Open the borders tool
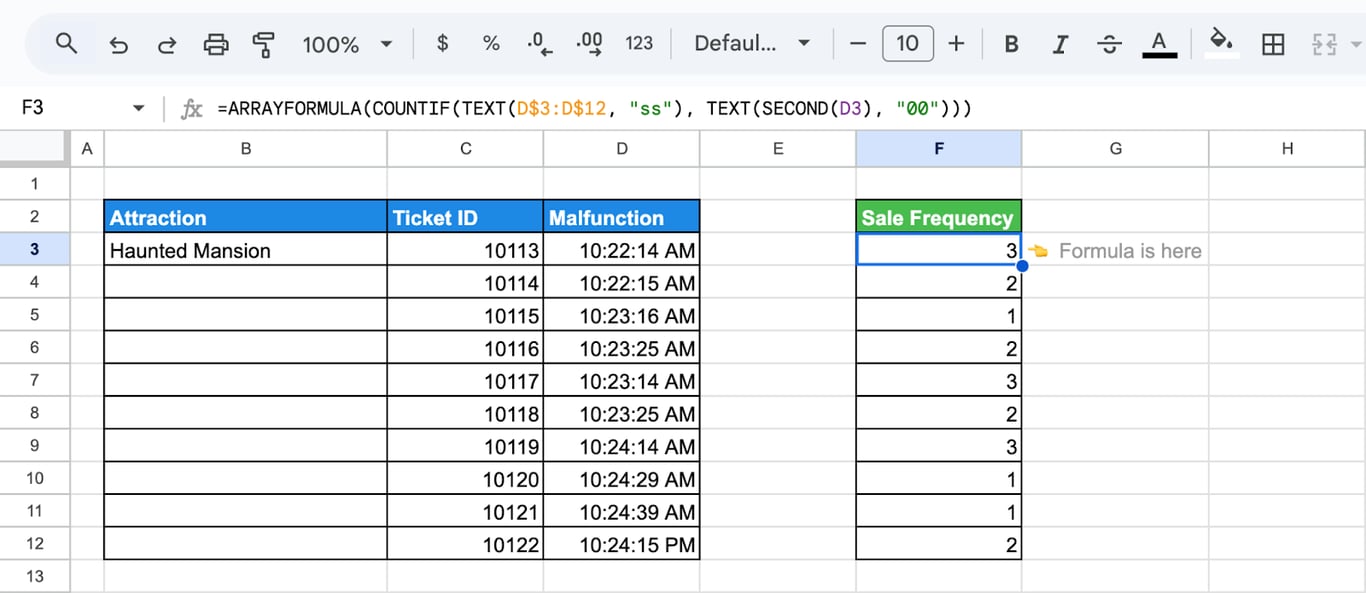1366x593 pixels. click(x=1273, y=44)
